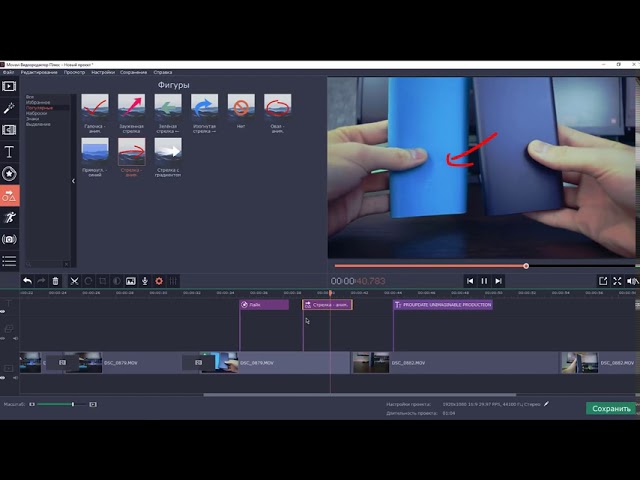Delete selected clip with trash icon

click(56, 281)
